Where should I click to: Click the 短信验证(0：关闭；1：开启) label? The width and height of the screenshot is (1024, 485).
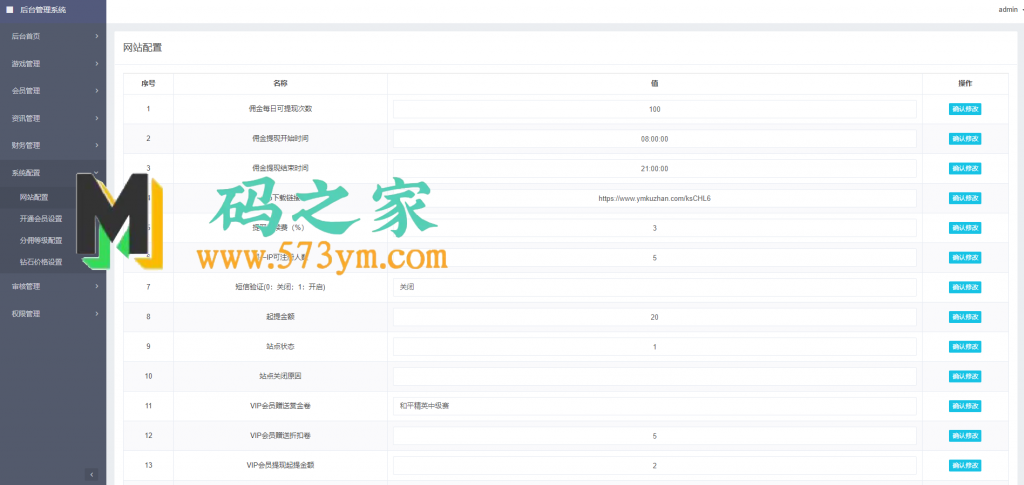[280, 287]
